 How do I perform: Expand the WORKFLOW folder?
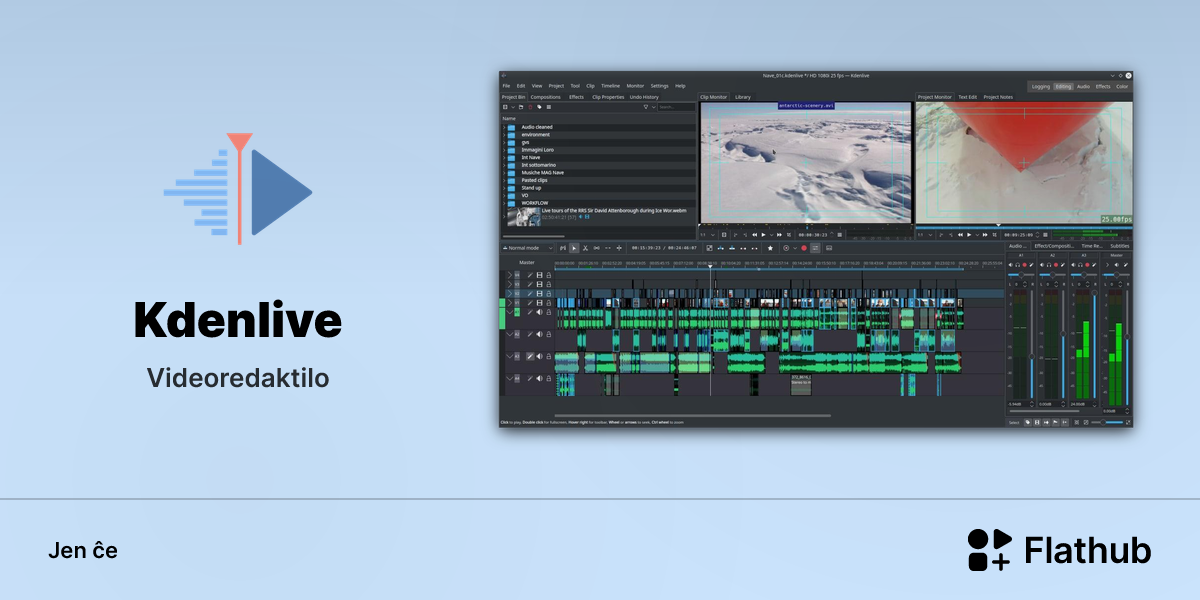click(x=504, y=203)
